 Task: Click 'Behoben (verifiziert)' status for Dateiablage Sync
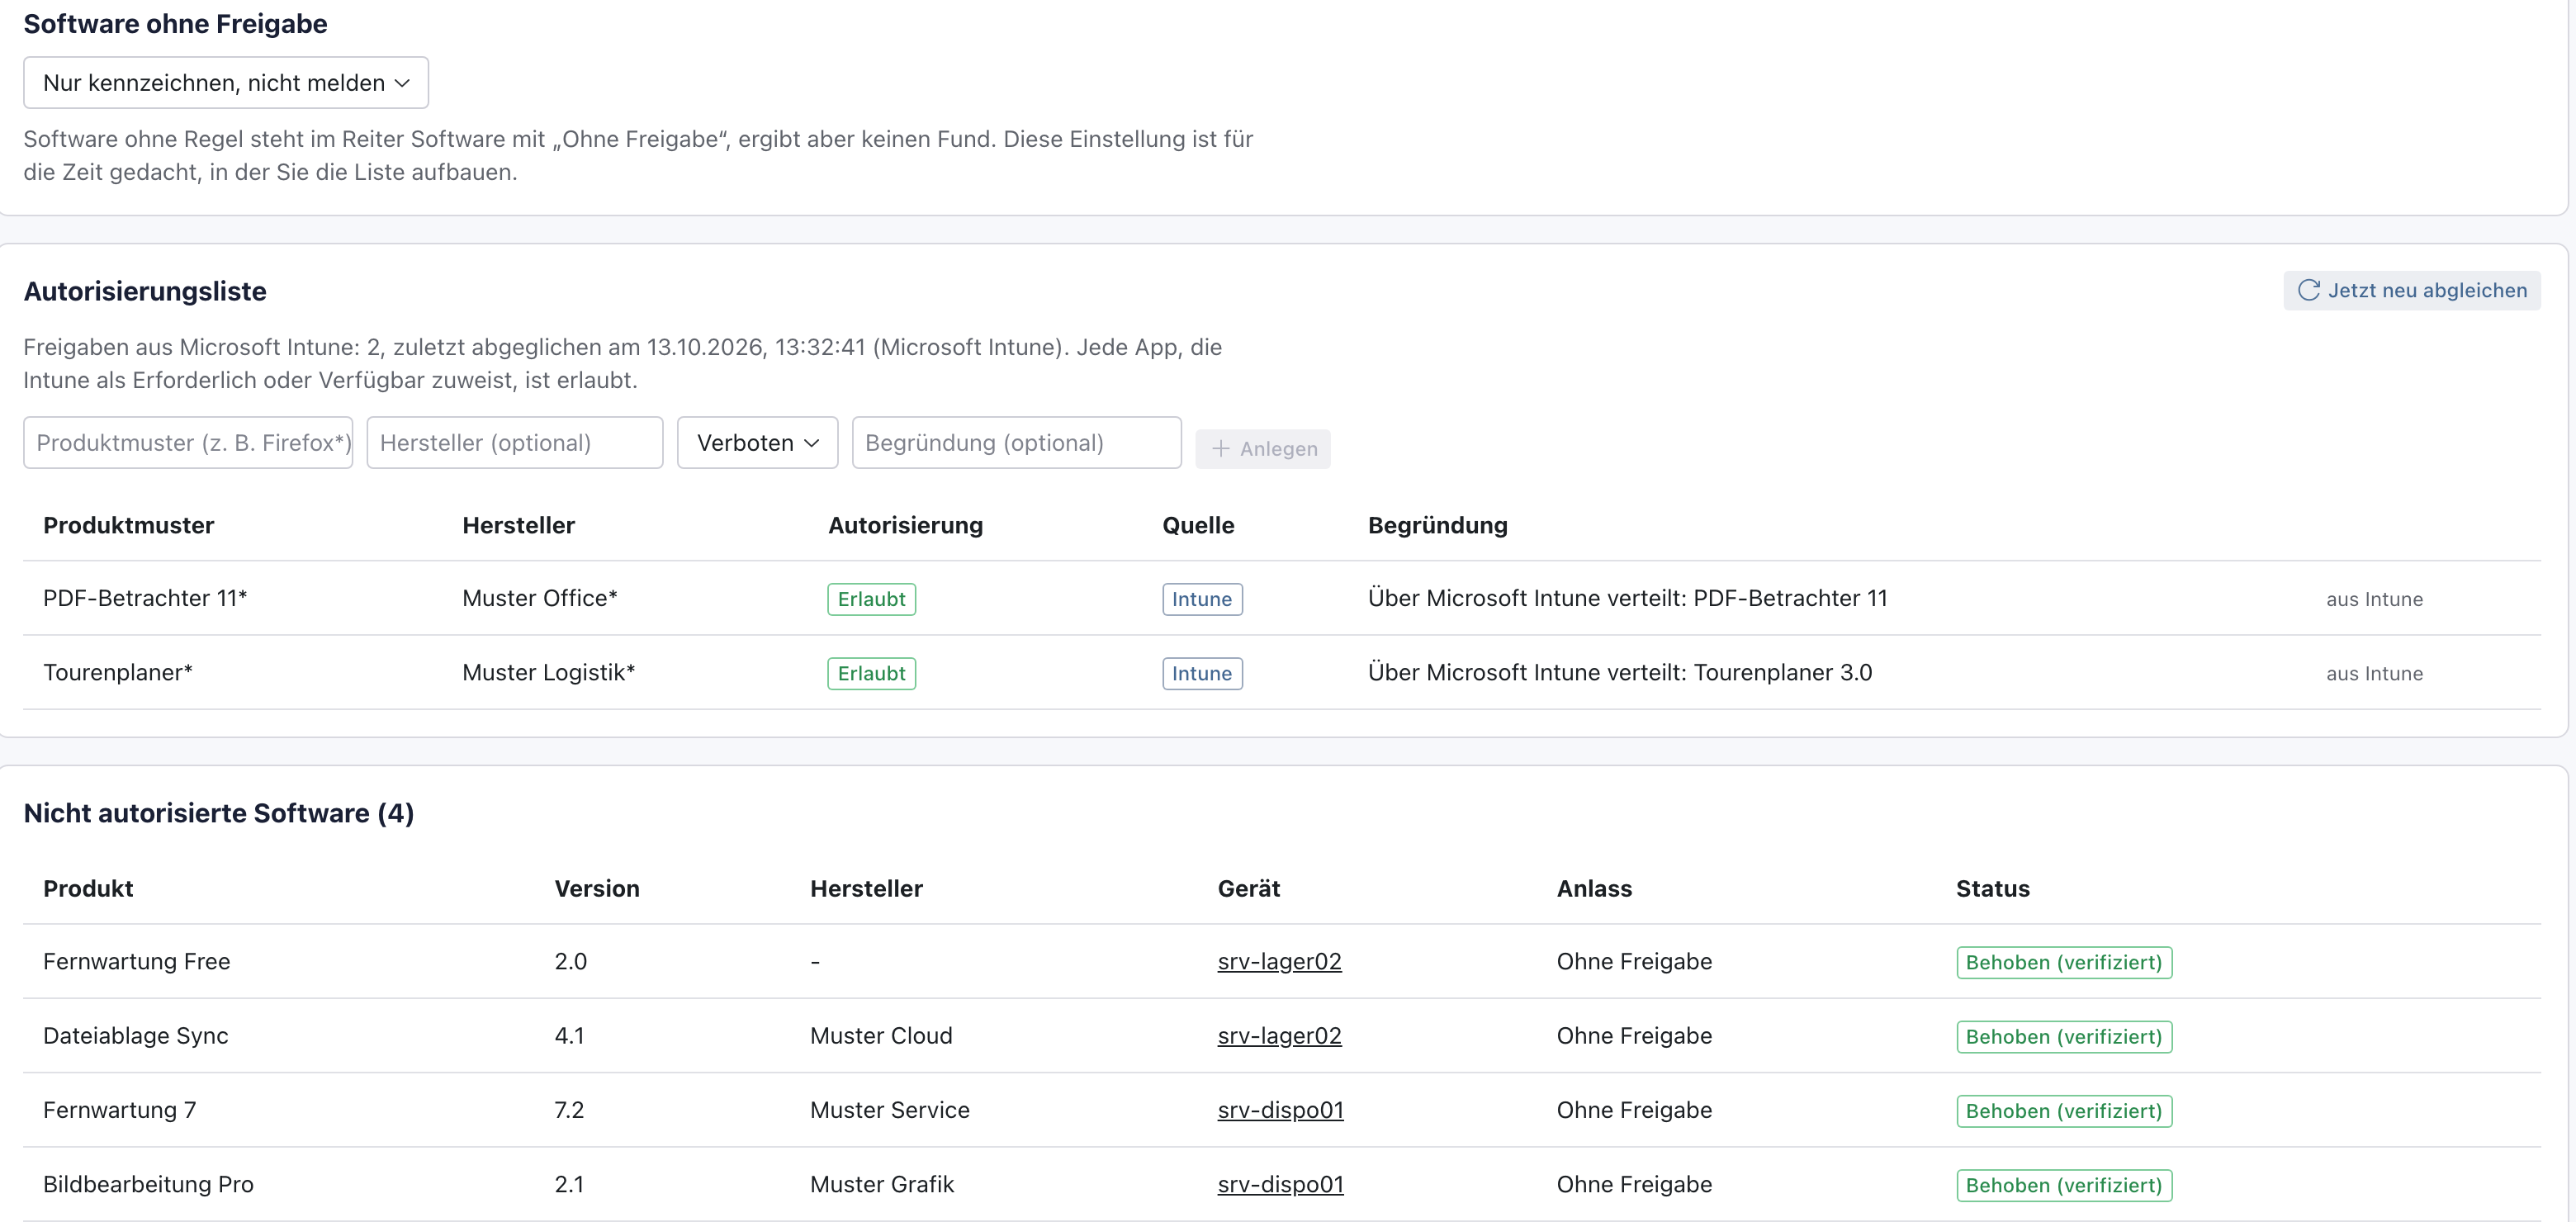click(2064, 1036)
